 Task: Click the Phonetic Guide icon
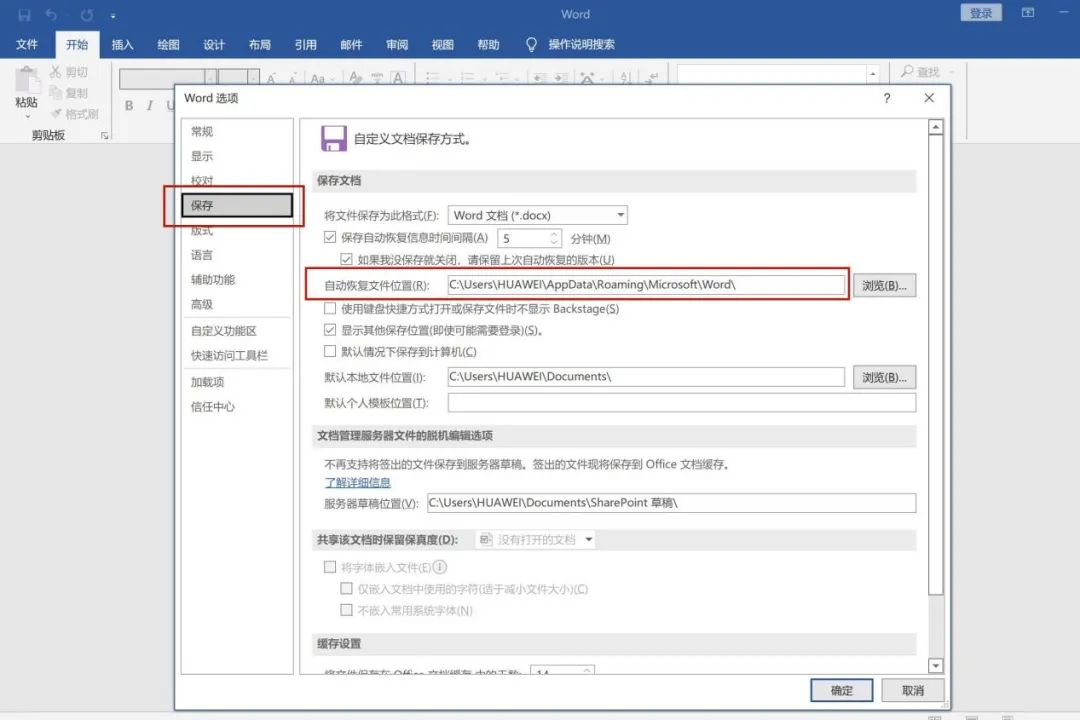(377, 78)
